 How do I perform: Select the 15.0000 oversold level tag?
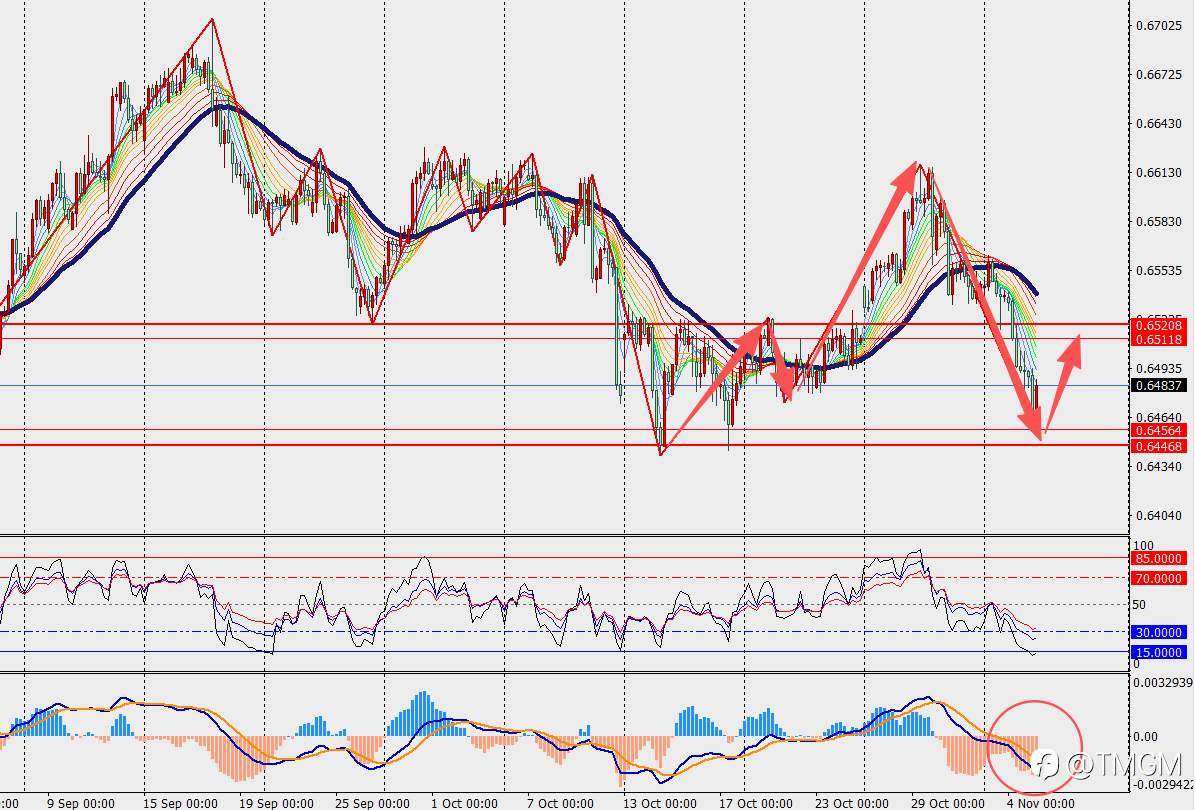coord(1158,653)
